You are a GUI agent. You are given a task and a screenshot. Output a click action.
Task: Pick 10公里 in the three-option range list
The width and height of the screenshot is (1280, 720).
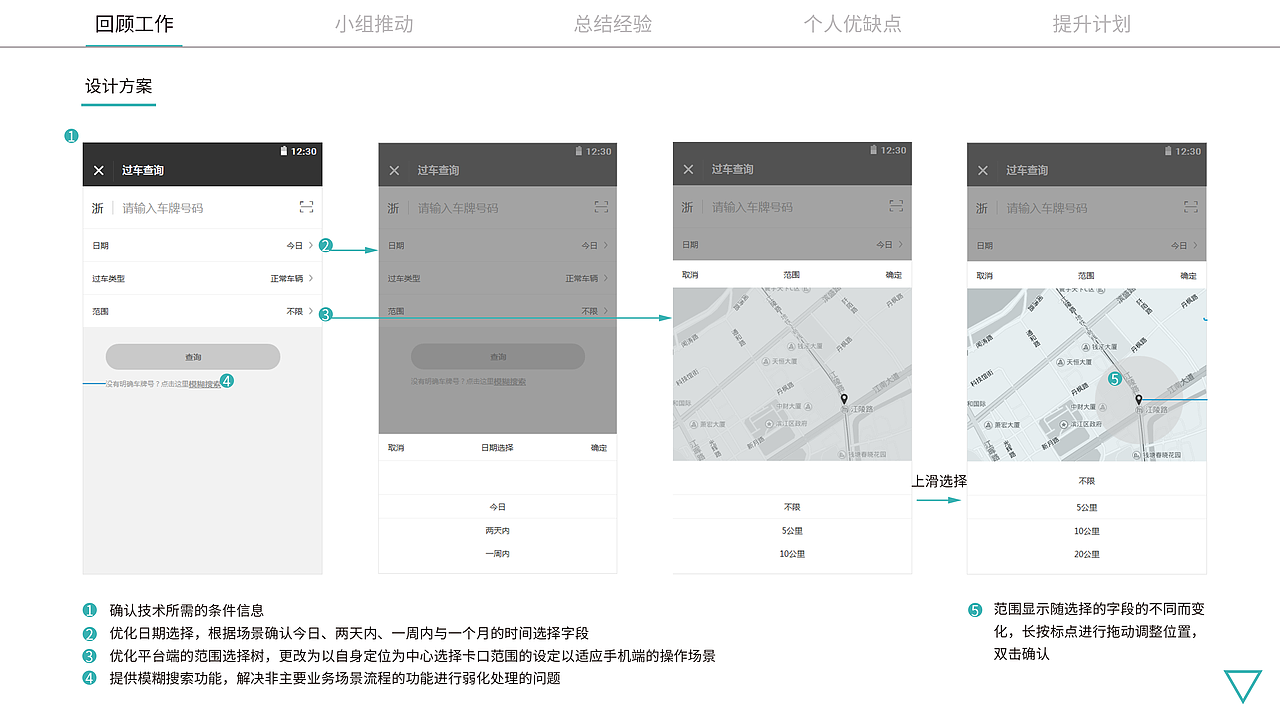[792, 554]
